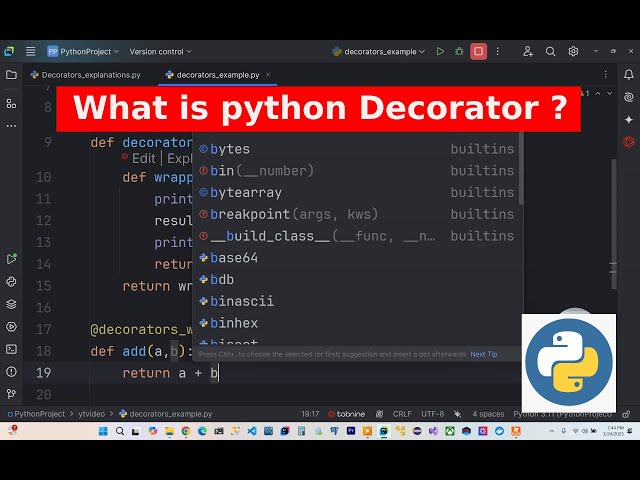Image resolution: width=640 pixels, height=480 pixels.
Task: Expand the decorators_example run configuration selector
Action: tap(378, 51)
